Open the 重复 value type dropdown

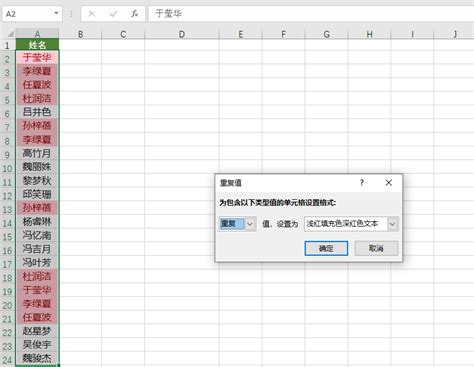250,224
